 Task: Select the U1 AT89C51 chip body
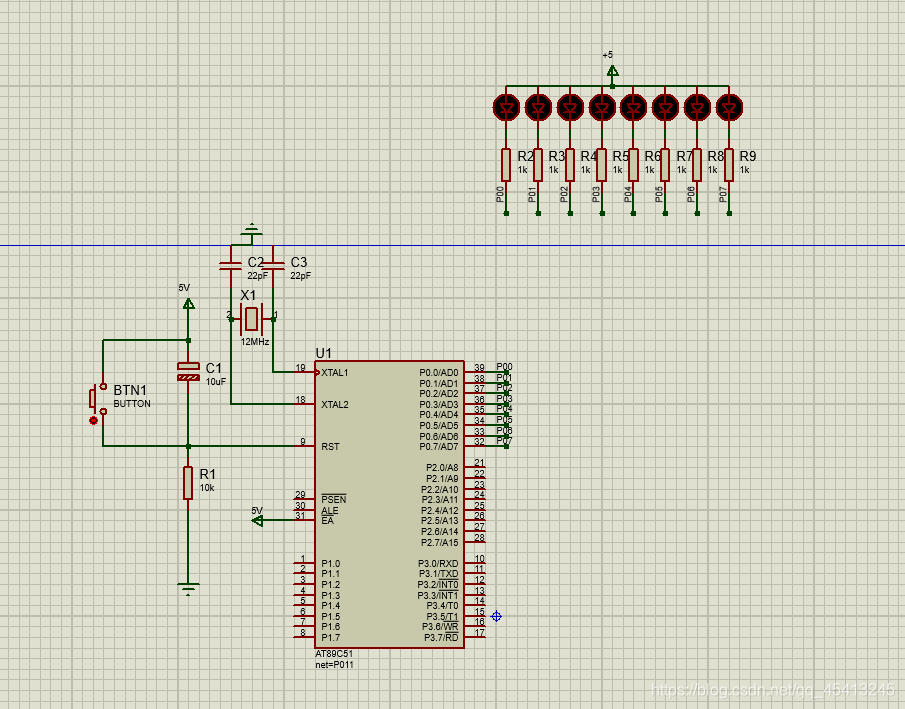390,504
